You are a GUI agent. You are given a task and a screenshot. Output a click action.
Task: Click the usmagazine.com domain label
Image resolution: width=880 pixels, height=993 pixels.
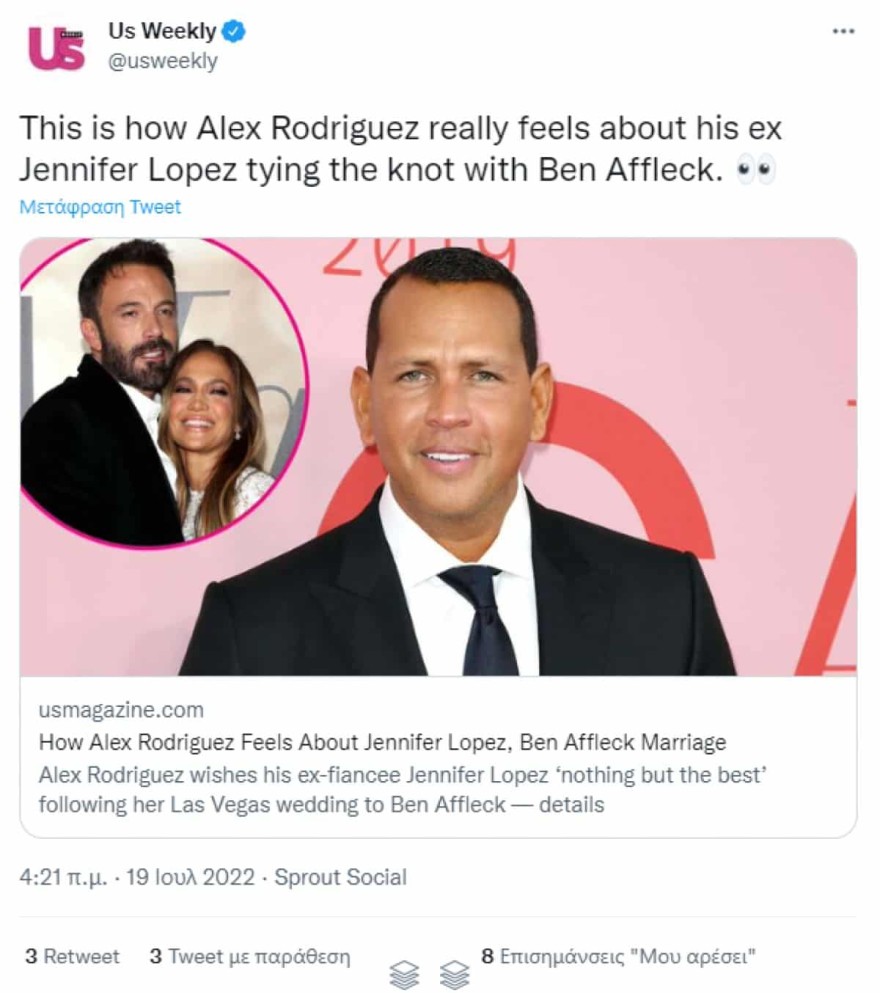[x=121, y=710]
